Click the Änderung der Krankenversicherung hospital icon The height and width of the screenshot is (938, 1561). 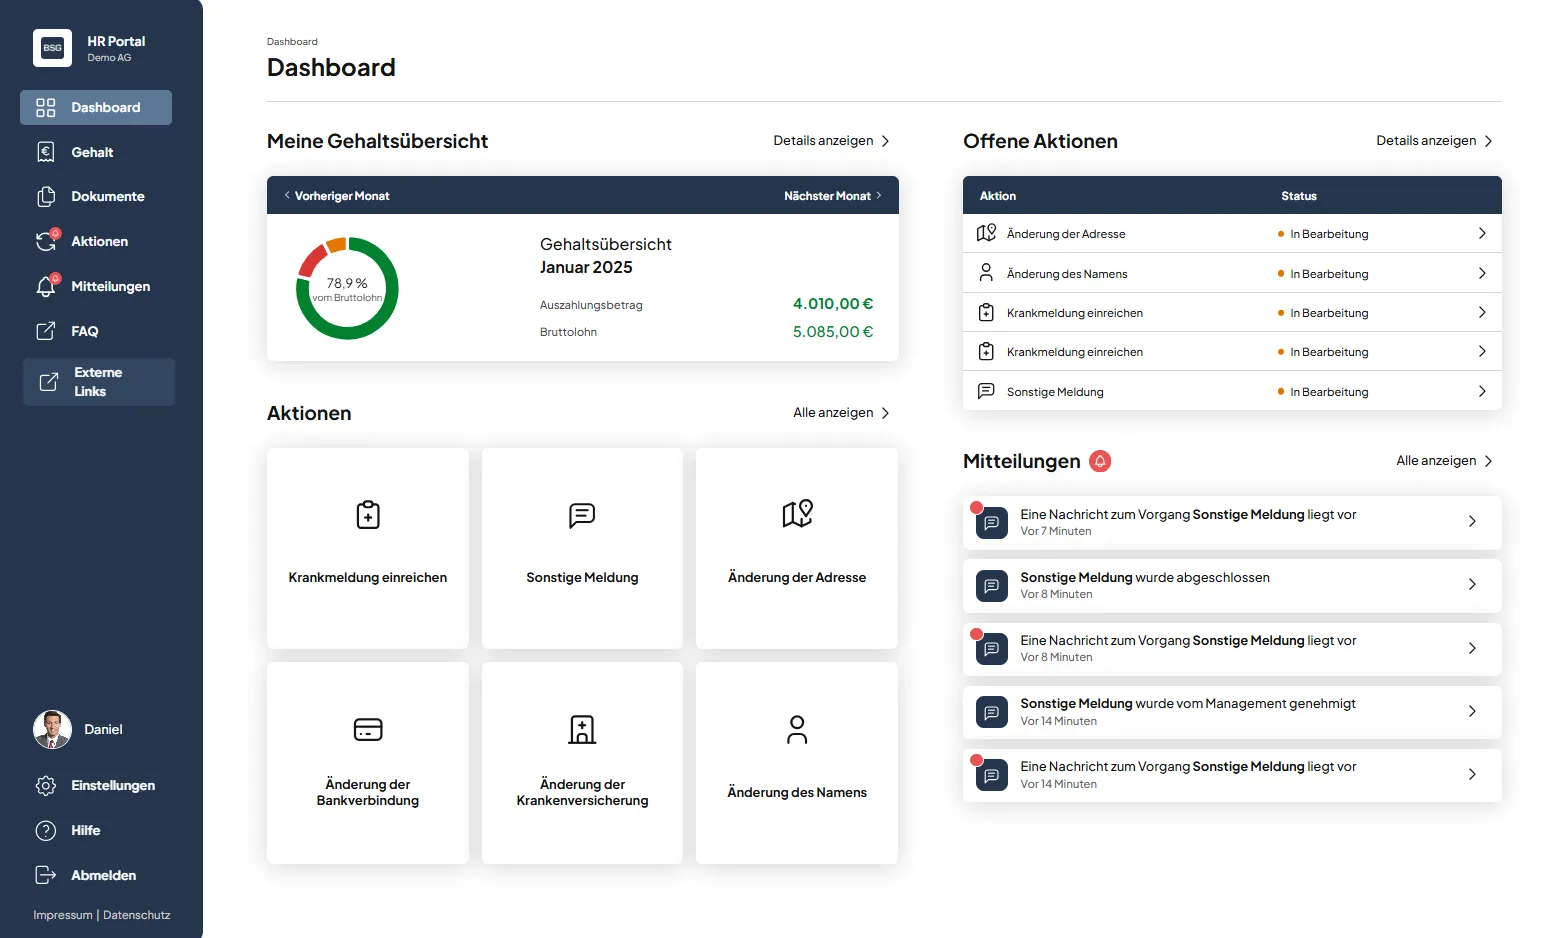click(x=582, y=729)
